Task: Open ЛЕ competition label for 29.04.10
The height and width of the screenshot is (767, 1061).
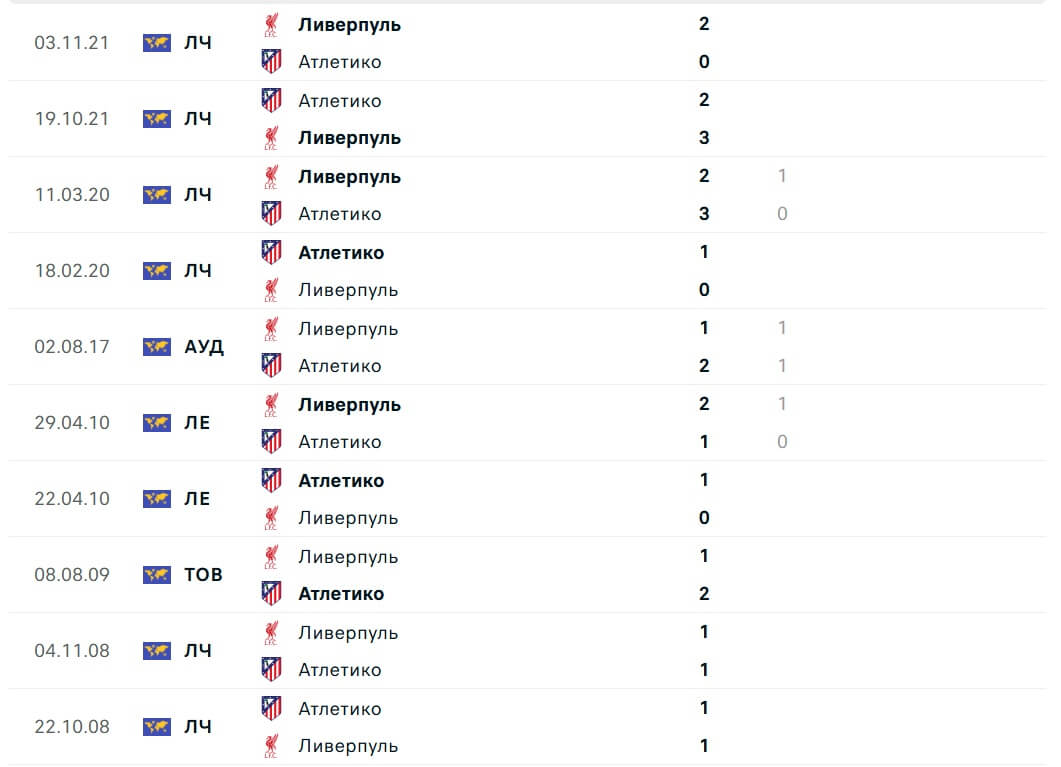Action: pyautogui.click(x=197, y=423)
